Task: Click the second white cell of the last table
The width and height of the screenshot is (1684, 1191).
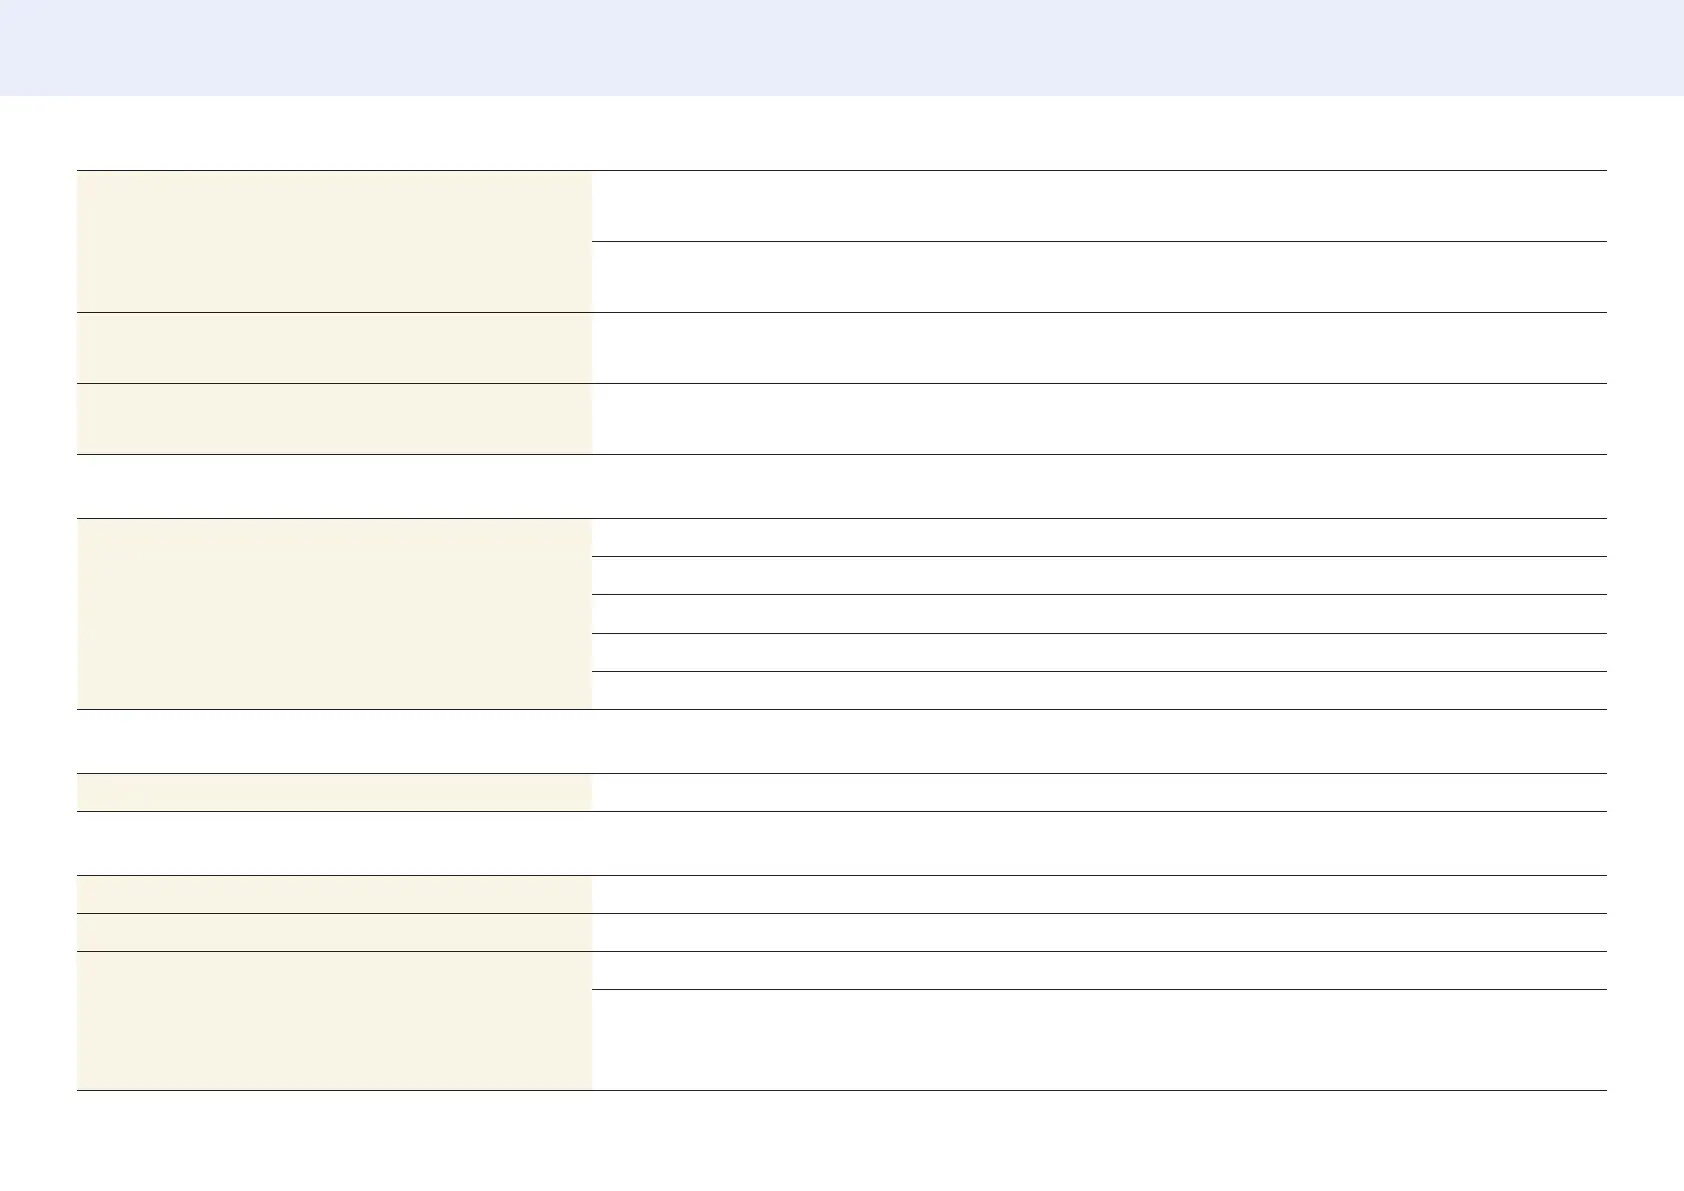Action: pos(1098,932)
